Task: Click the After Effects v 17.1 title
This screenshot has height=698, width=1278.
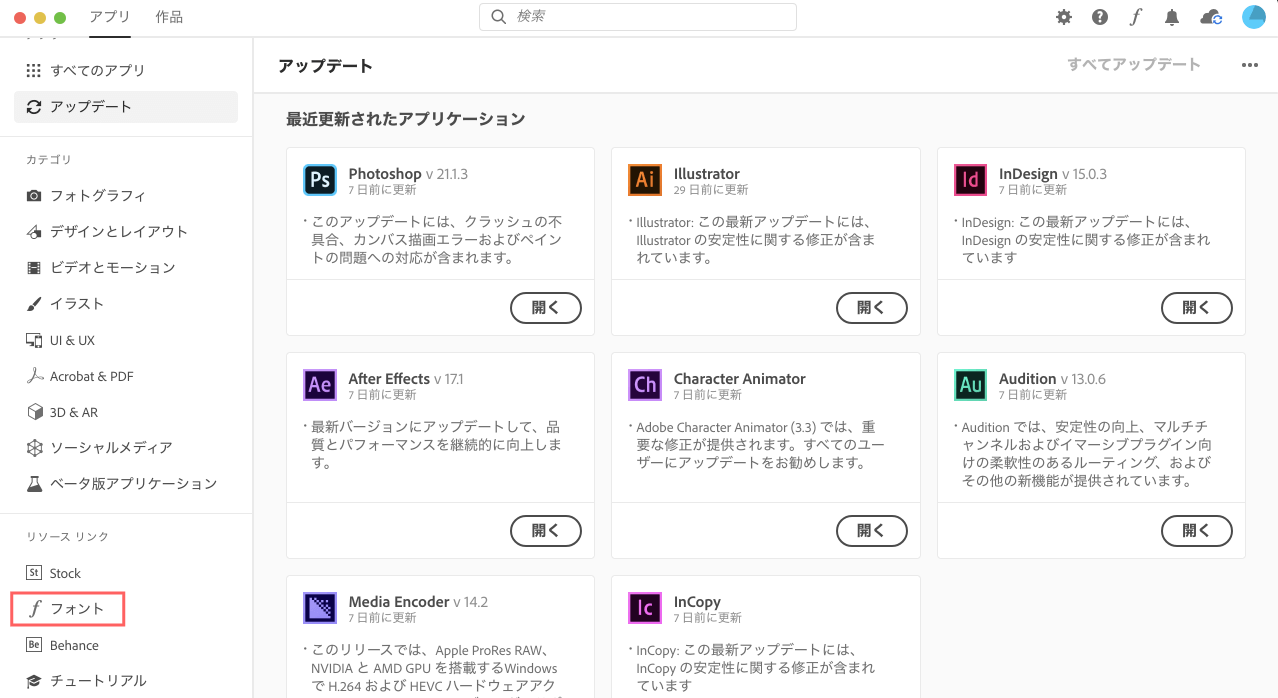Action: (x=406, y=379)
